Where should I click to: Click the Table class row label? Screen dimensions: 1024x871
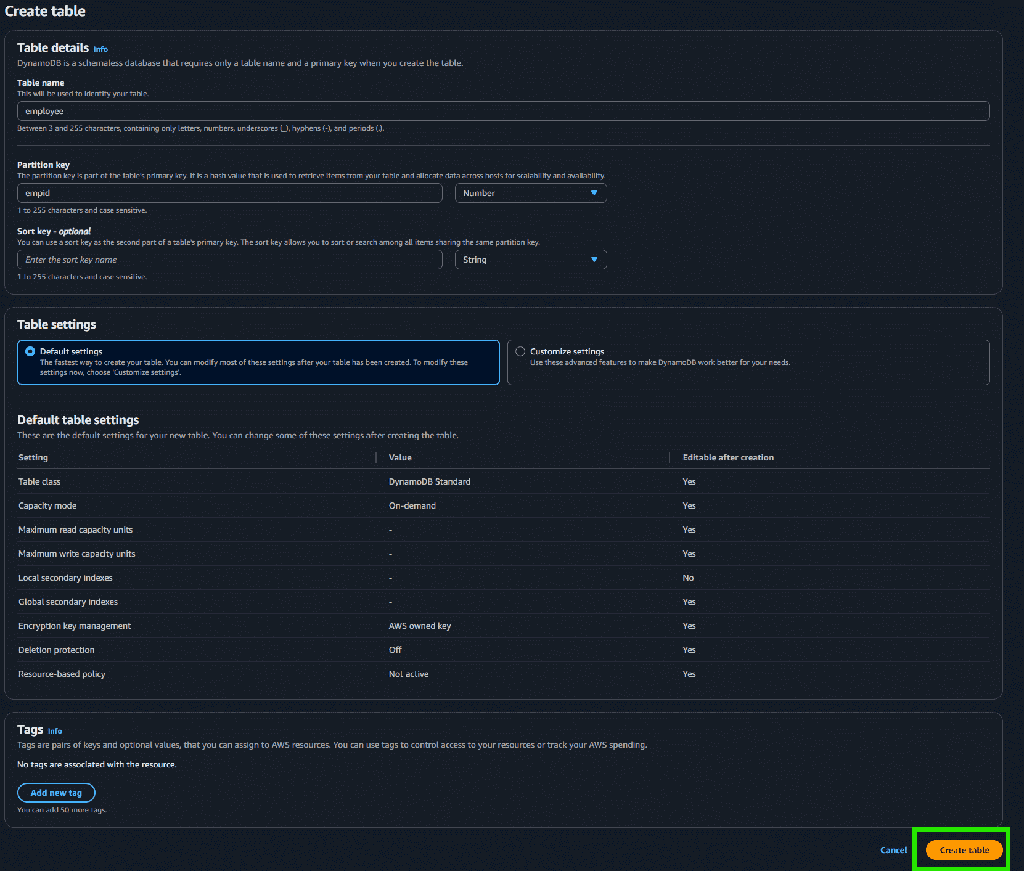coord(39,482)
